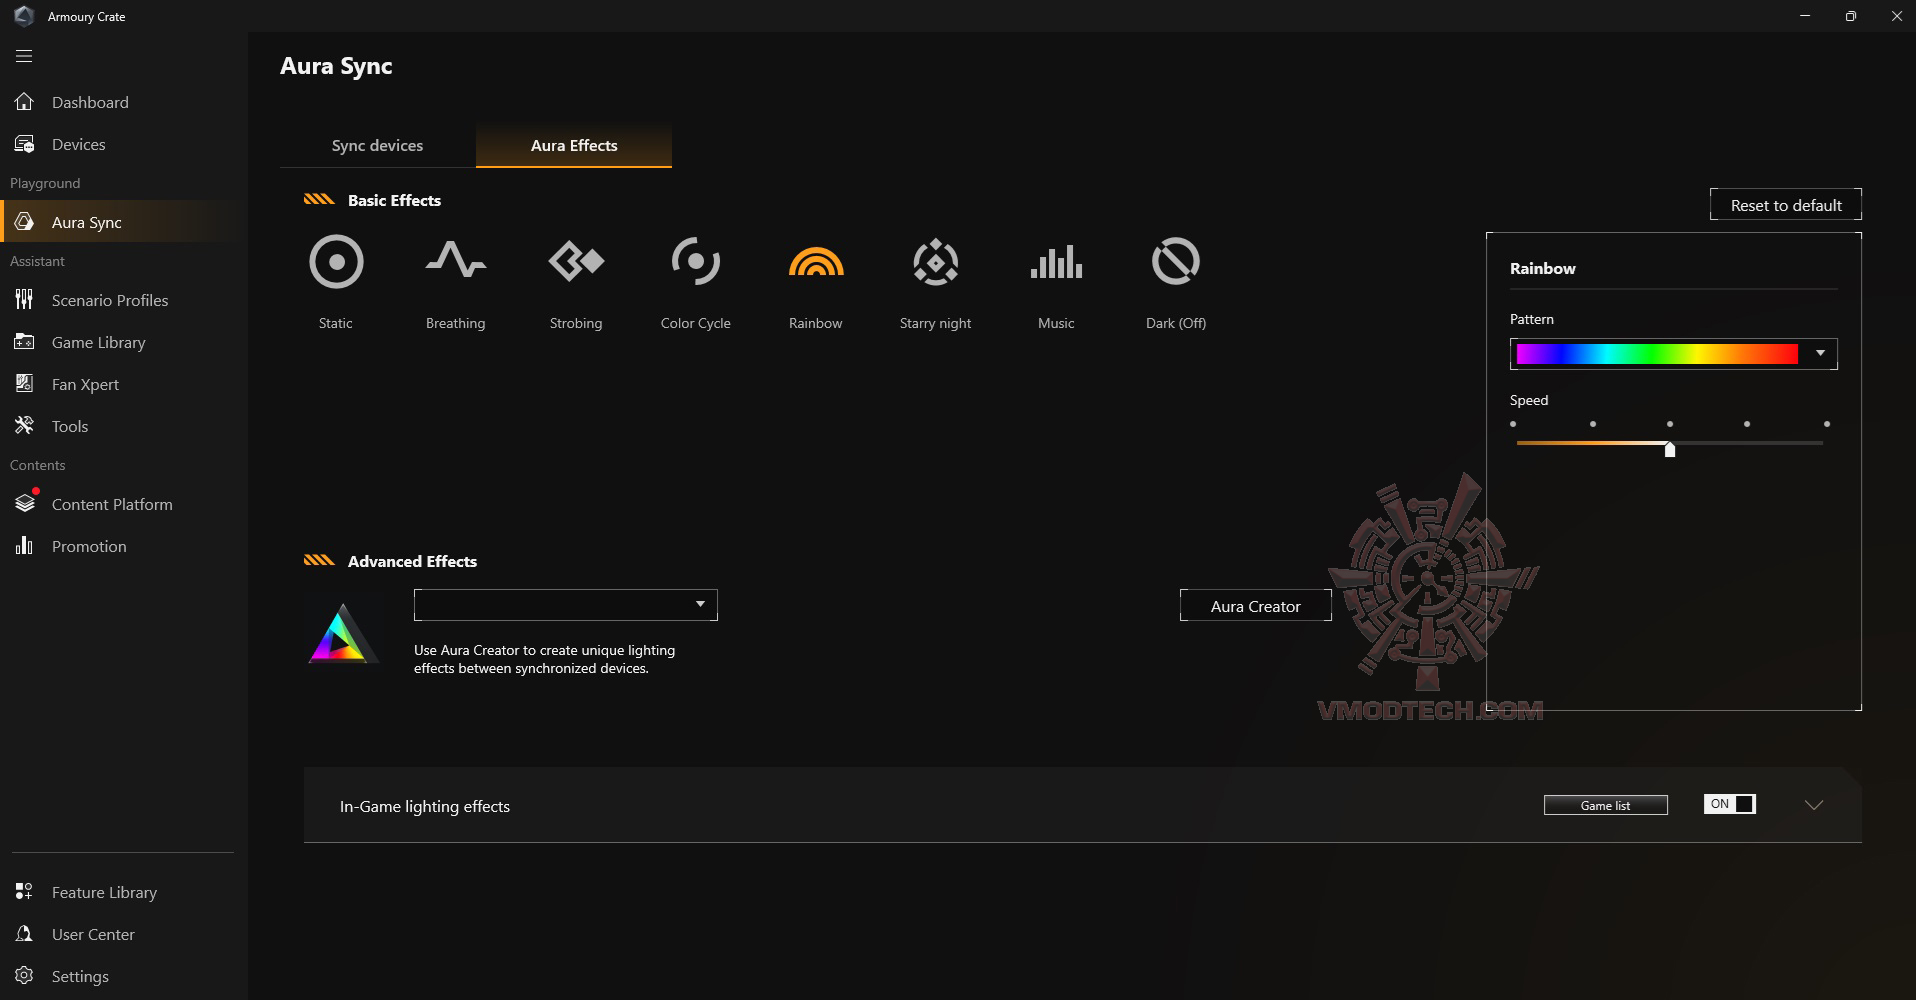Click the Aura Sync sidebar icon

coord(24,222)
